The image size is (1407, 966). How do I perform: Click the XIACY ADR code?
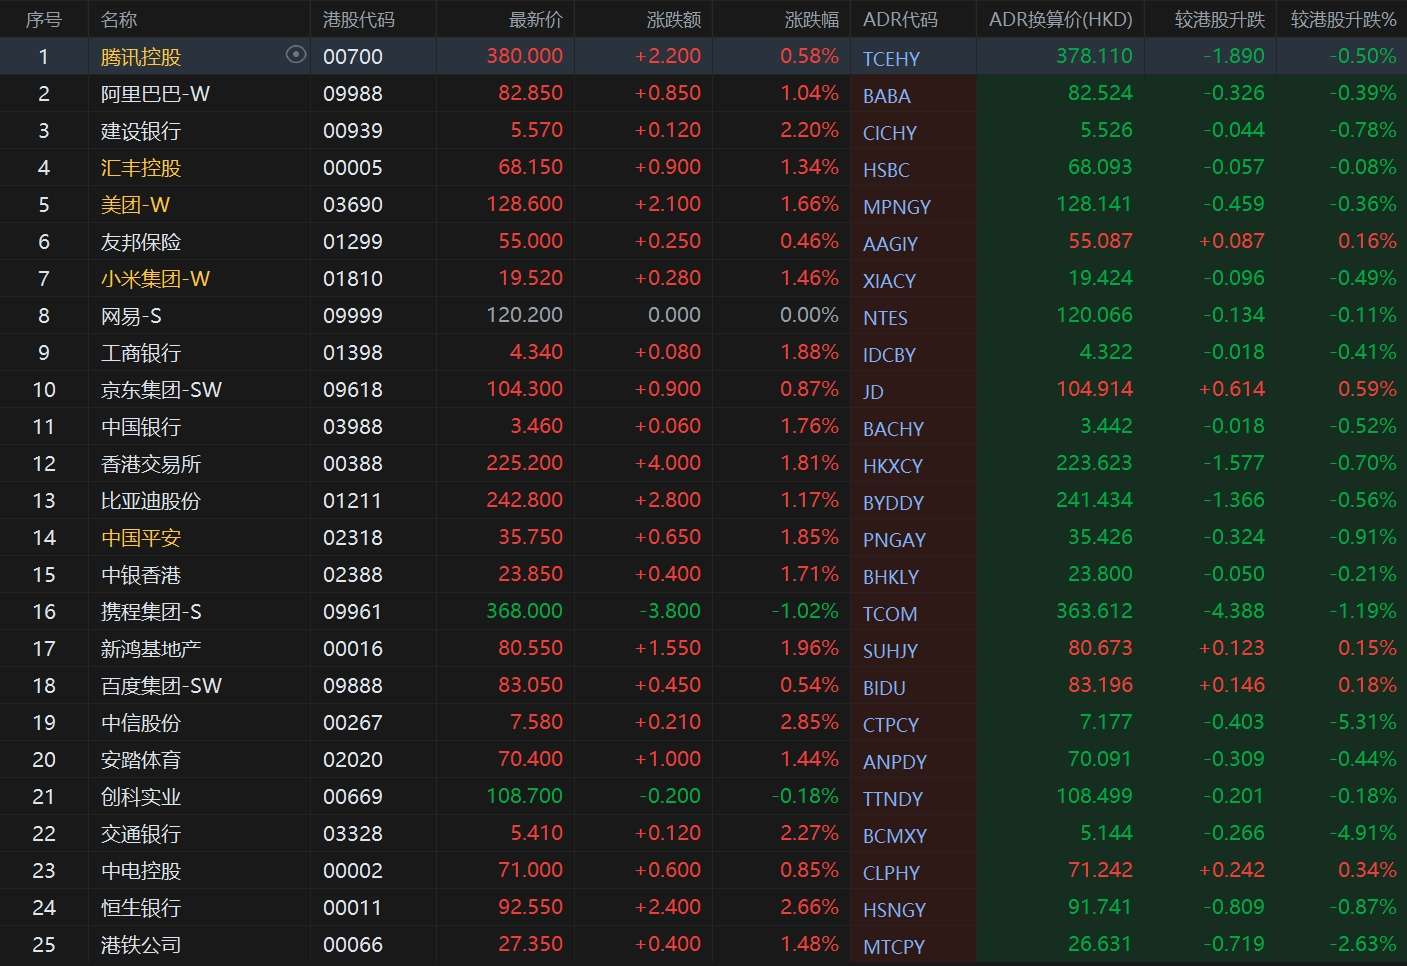[x=889, y=281]
